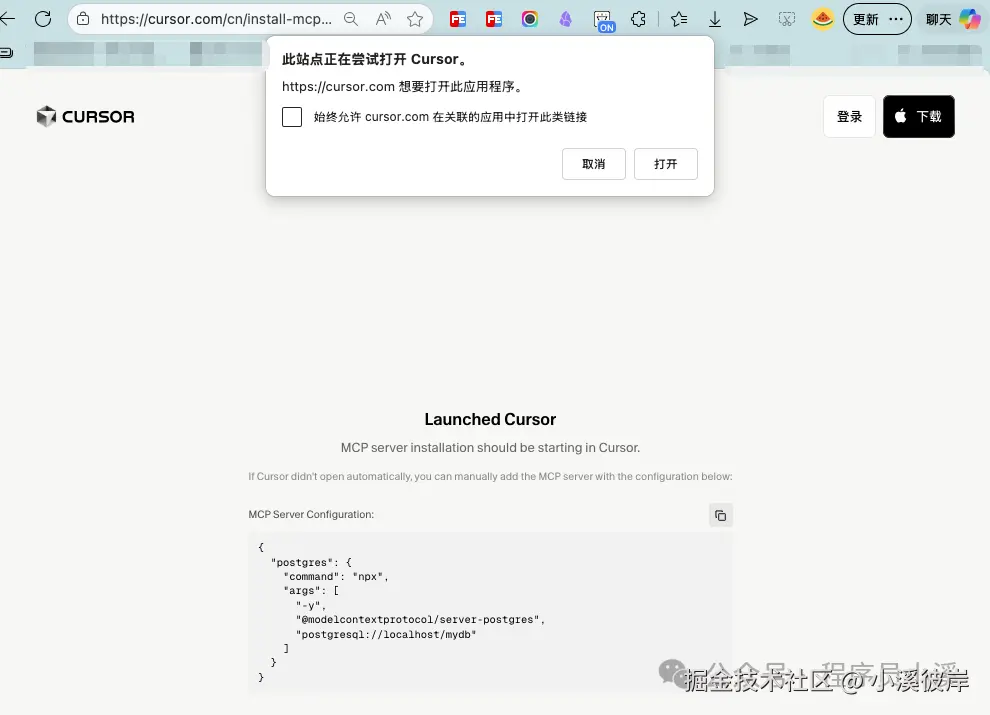Click the send paper-plane icon
The height and width of the screenshot is (715, 990).
[750, 20]
